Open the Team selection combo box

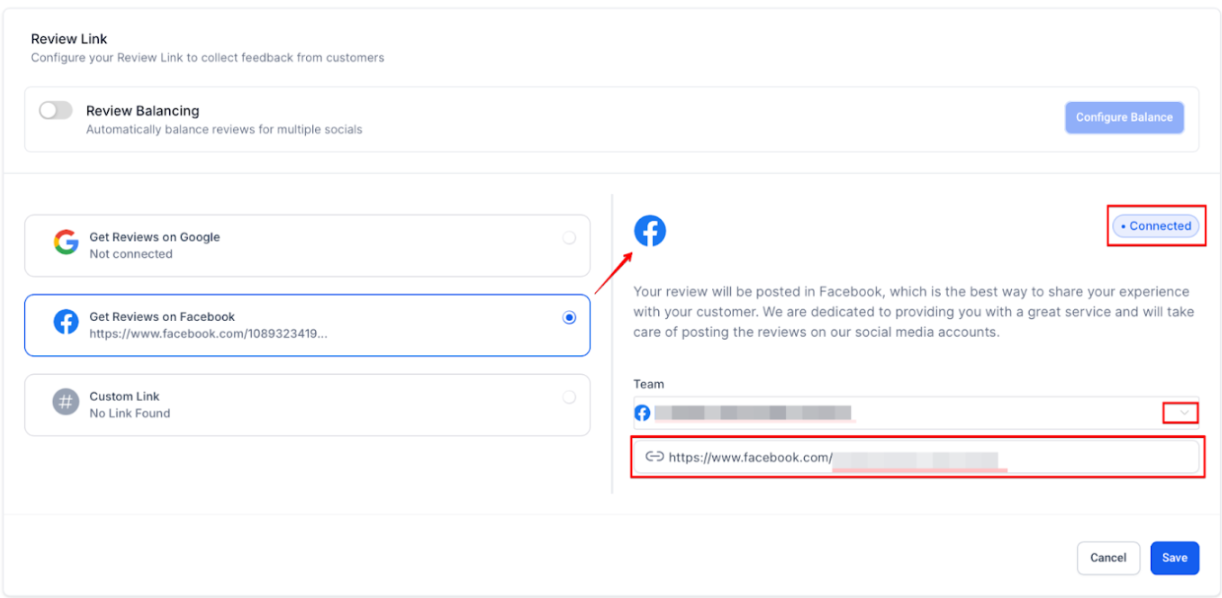[900, 412]
